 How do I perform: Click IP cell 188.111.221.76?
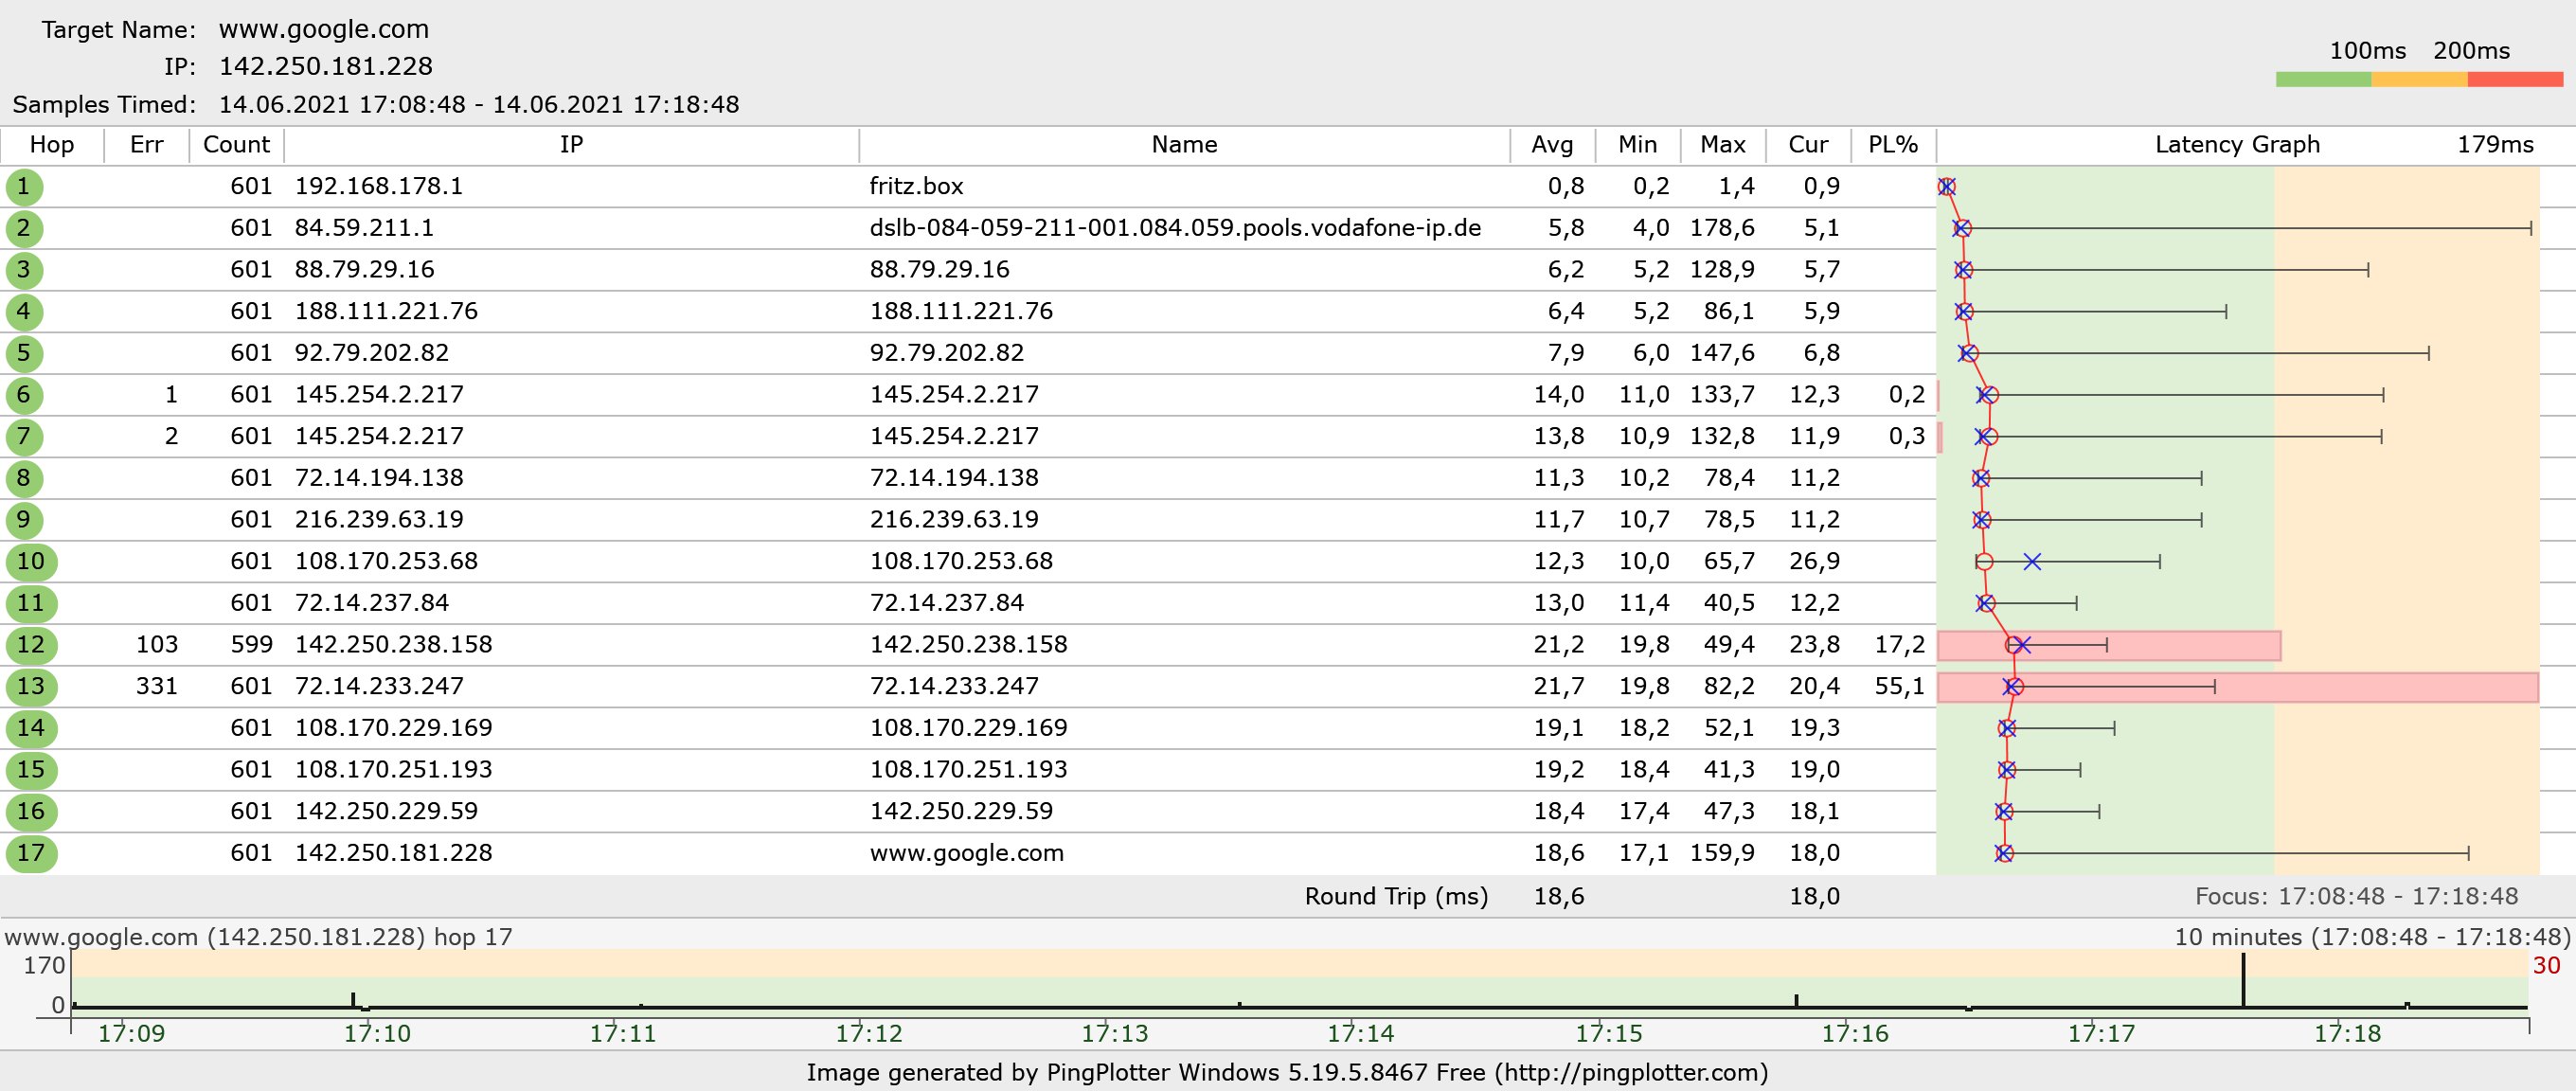[386, 312]
